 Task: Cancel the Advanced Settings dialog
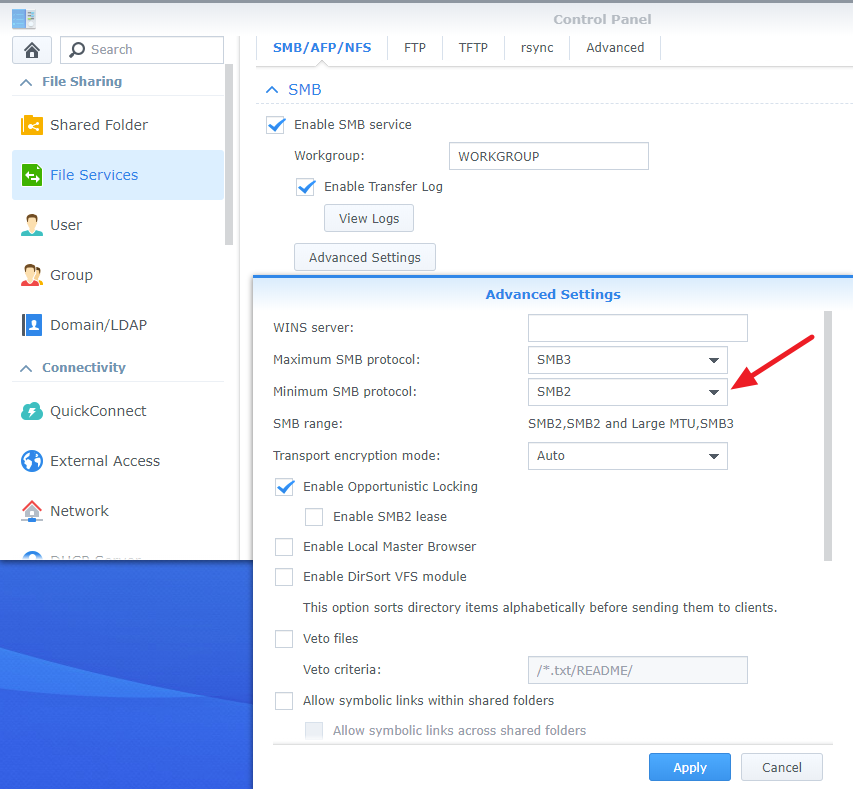point(781,767)
